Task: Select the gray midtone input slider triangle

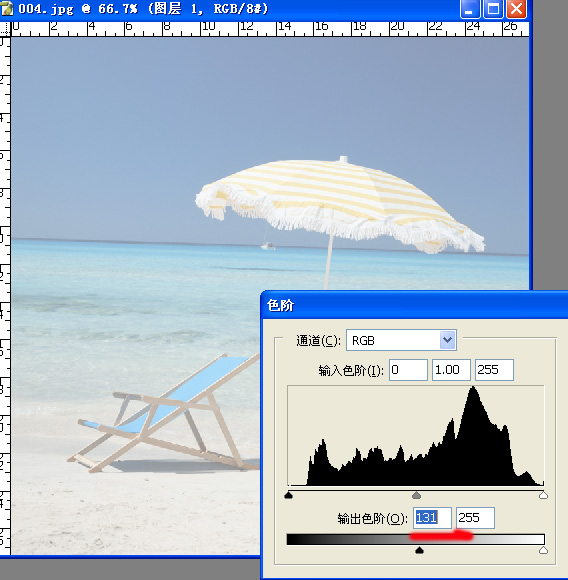Action: 416,495
